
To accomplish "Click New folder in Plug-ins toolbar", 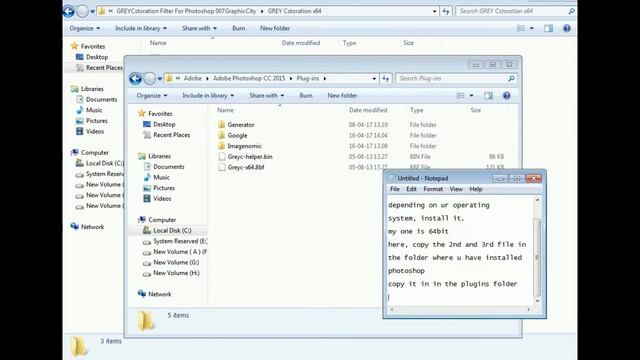I will [342, 96].
